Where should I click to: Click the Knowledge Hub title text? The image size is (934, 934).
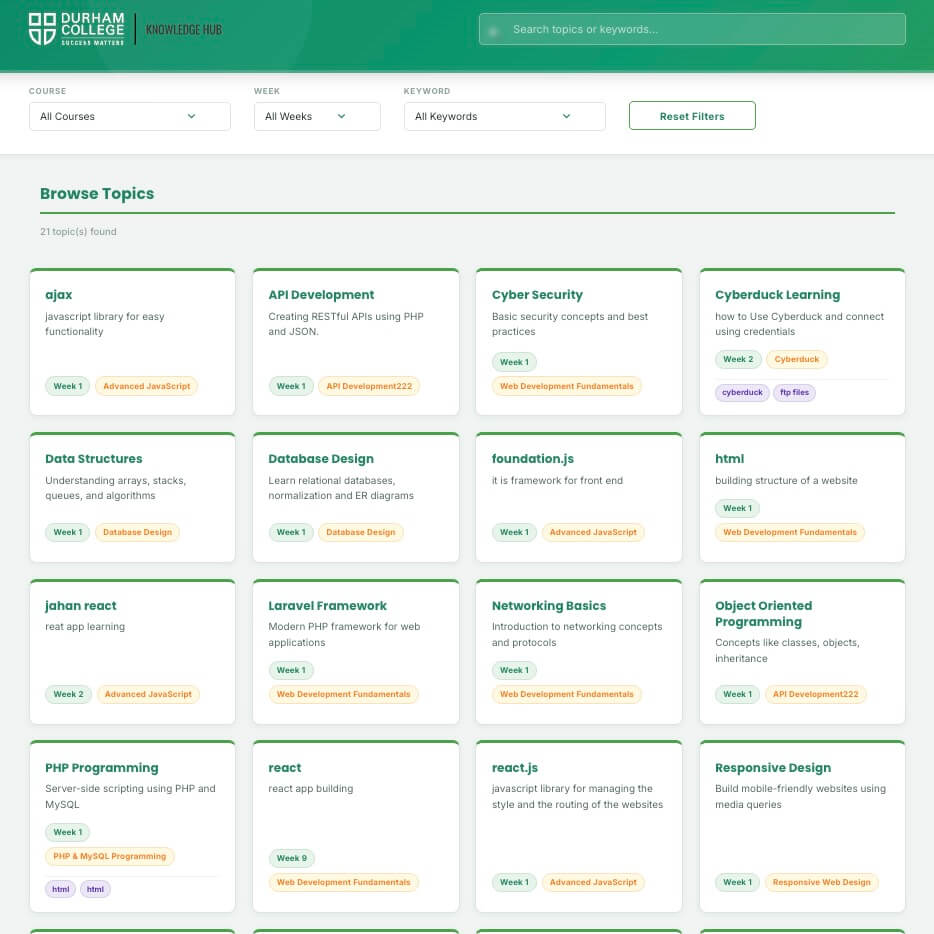pyautogui.click(x=183, y=29)
